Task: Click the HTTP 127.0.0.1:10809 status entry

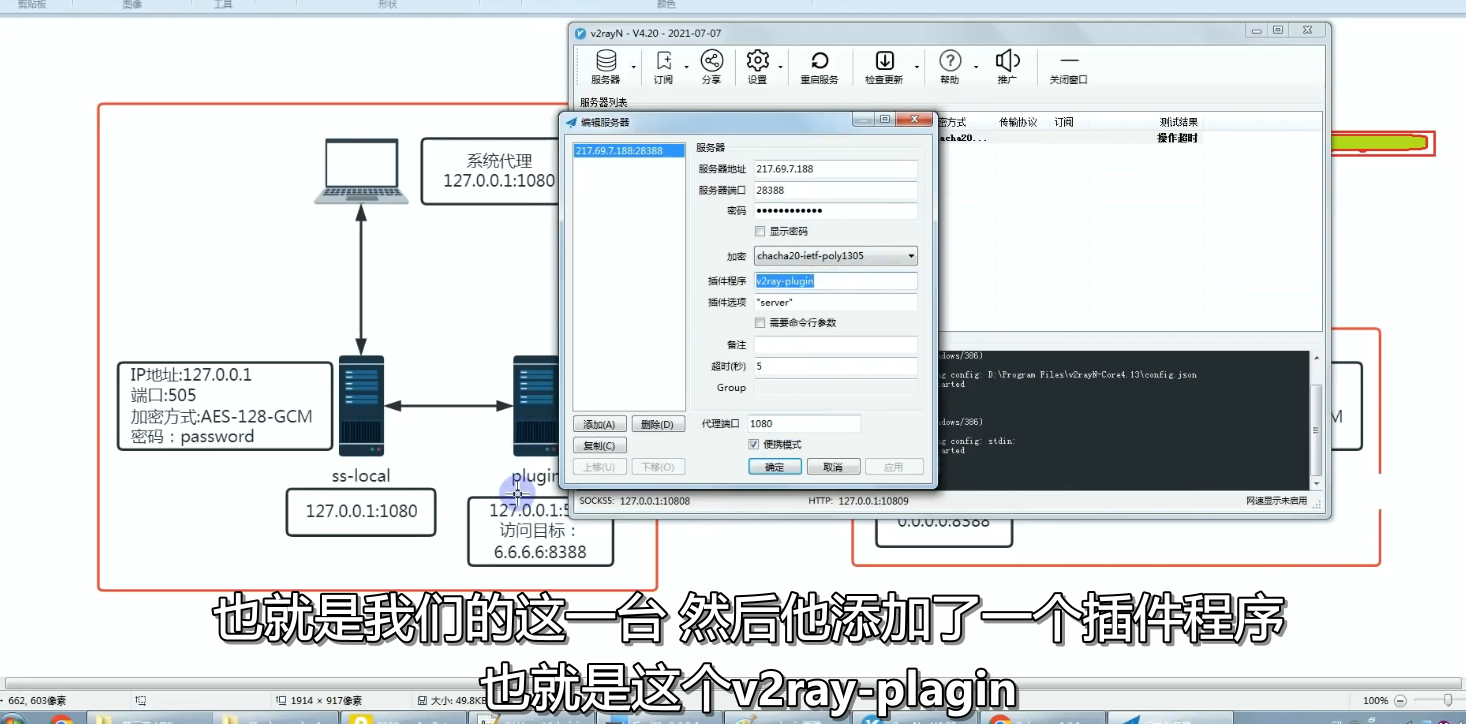Action: pyautogui.click(x=858, y=501)
